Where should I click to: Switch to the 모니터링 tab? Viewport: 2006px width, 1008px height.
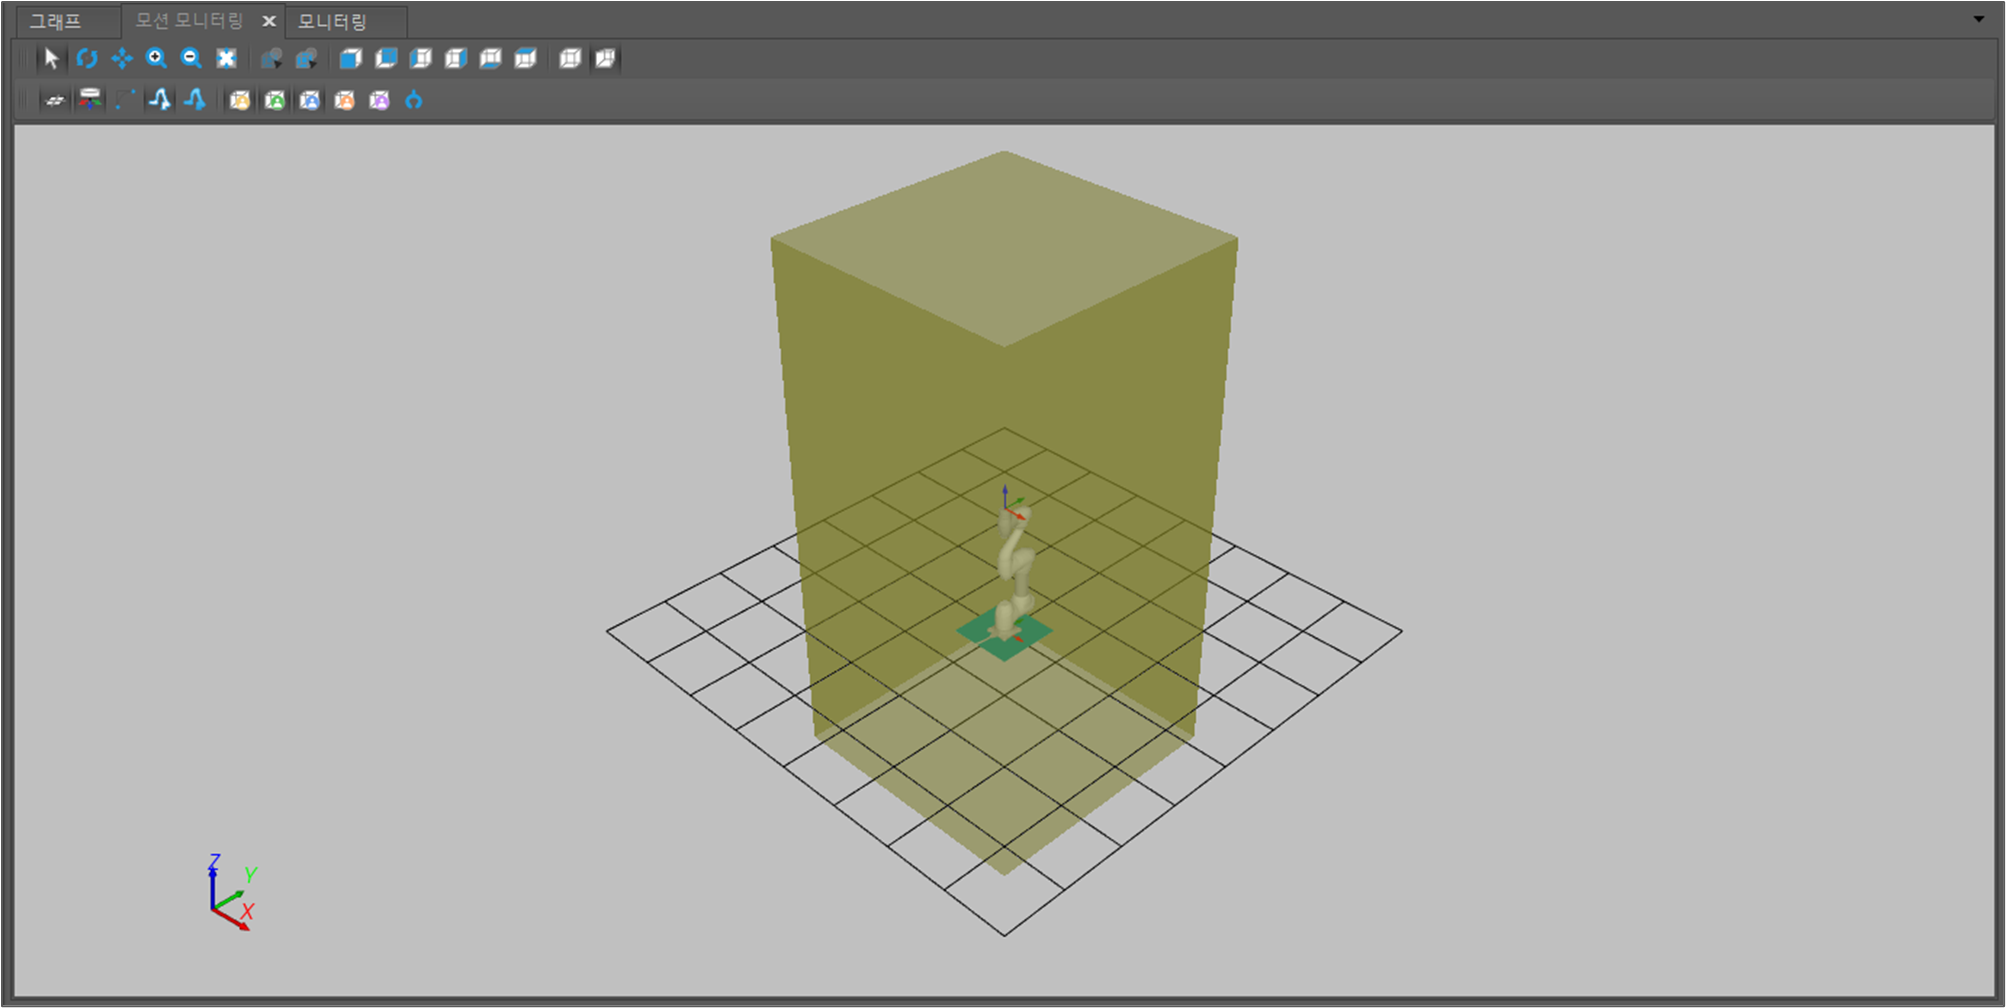click(333, 20)
